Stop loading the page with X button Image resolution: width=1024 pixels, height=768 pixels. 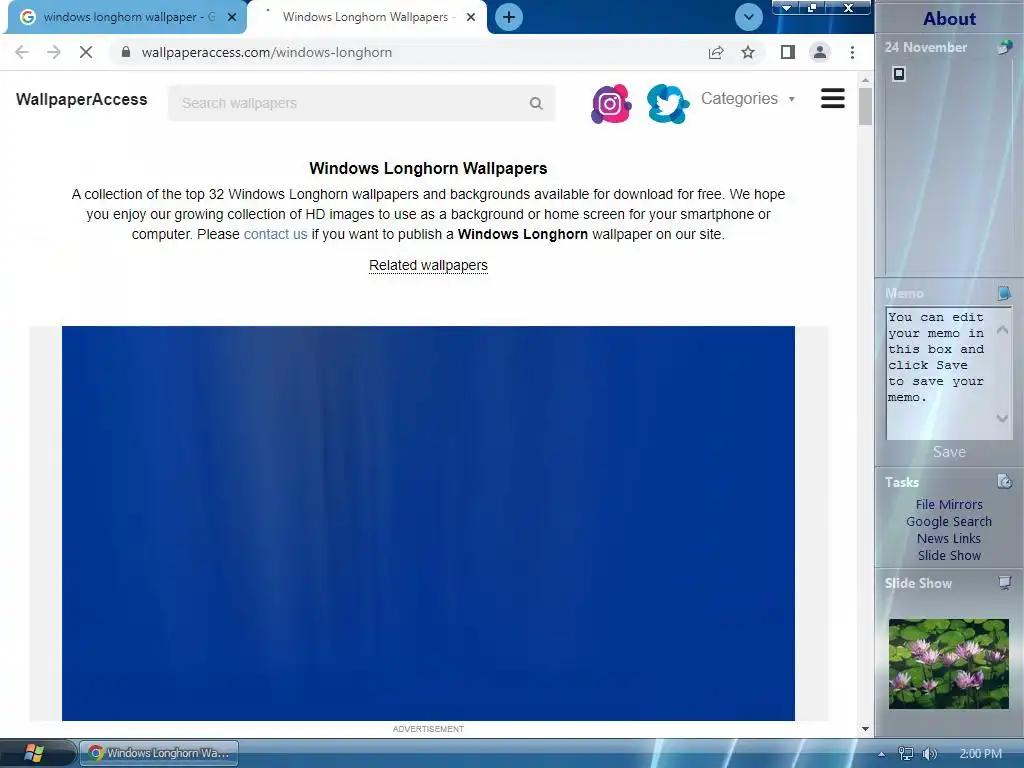point(86,52)
